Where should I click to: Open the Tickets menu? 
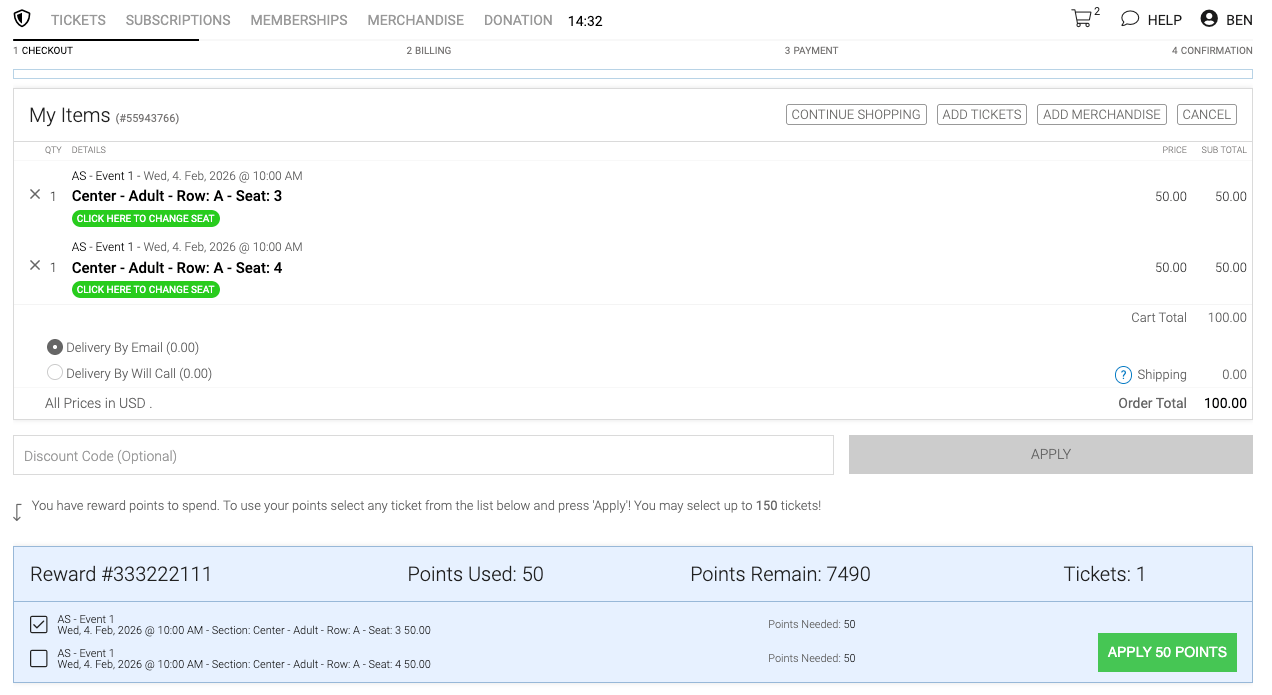click(x=78, y=20)
